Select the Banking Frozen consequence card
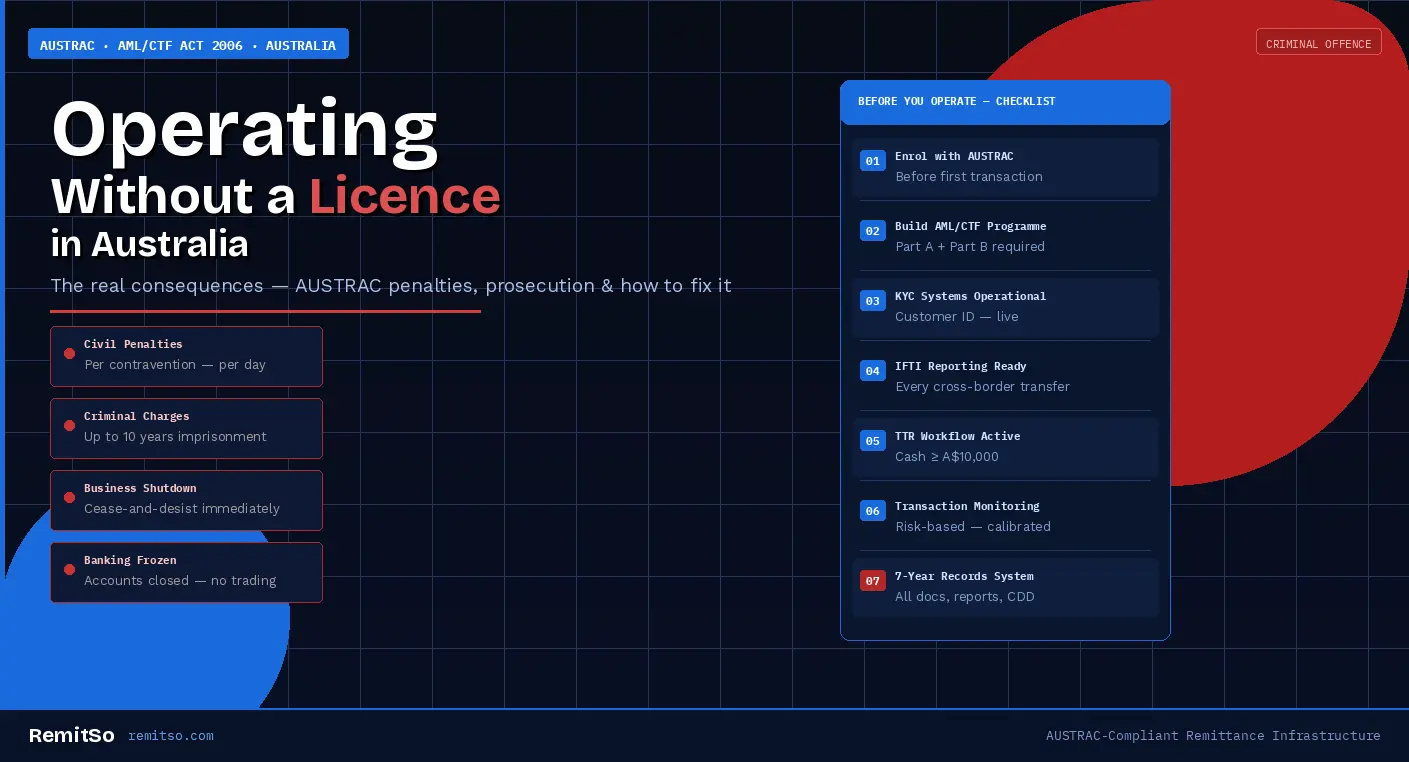The image size is (1409, 762). (186, 572)
